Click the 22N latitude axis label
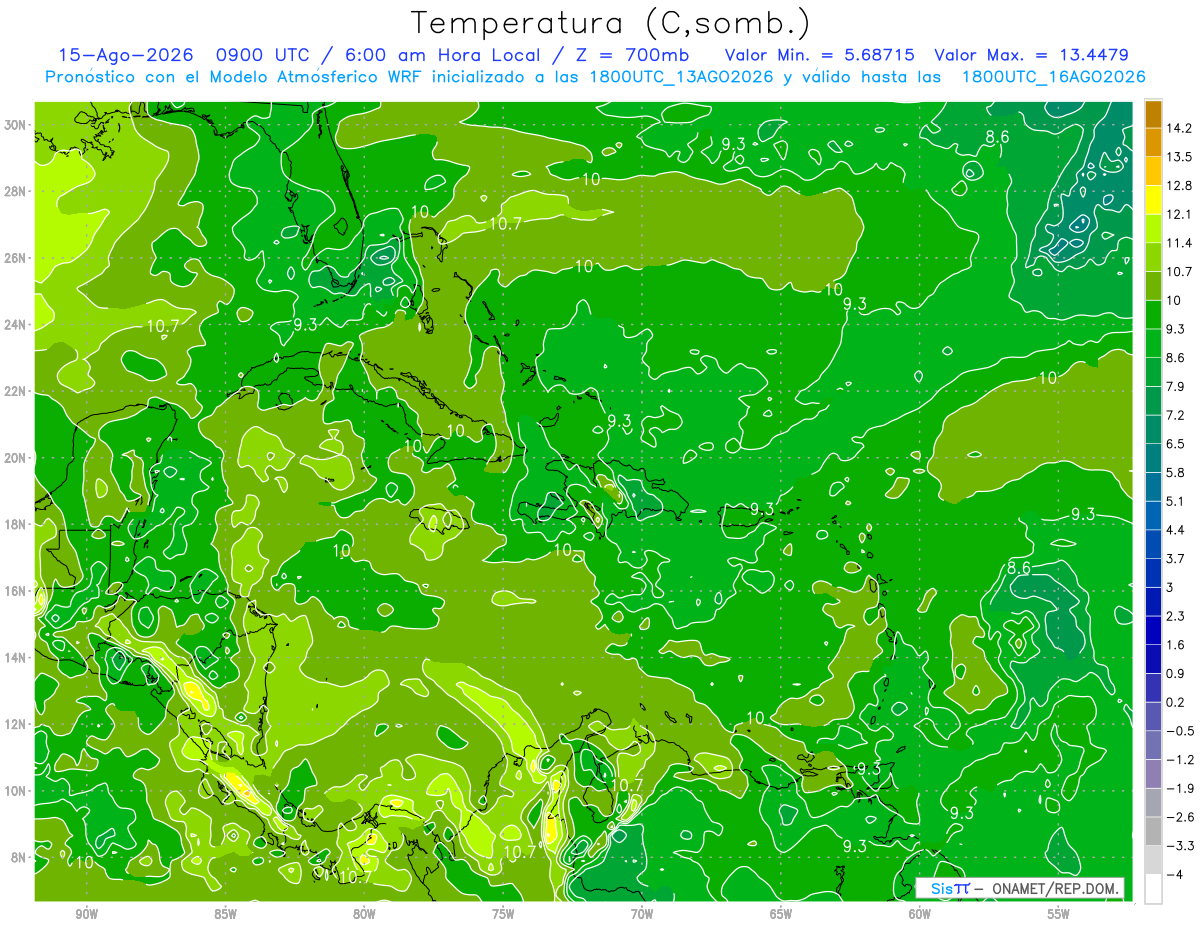Viewport: 1200px width, 927px height. [17, 391]
